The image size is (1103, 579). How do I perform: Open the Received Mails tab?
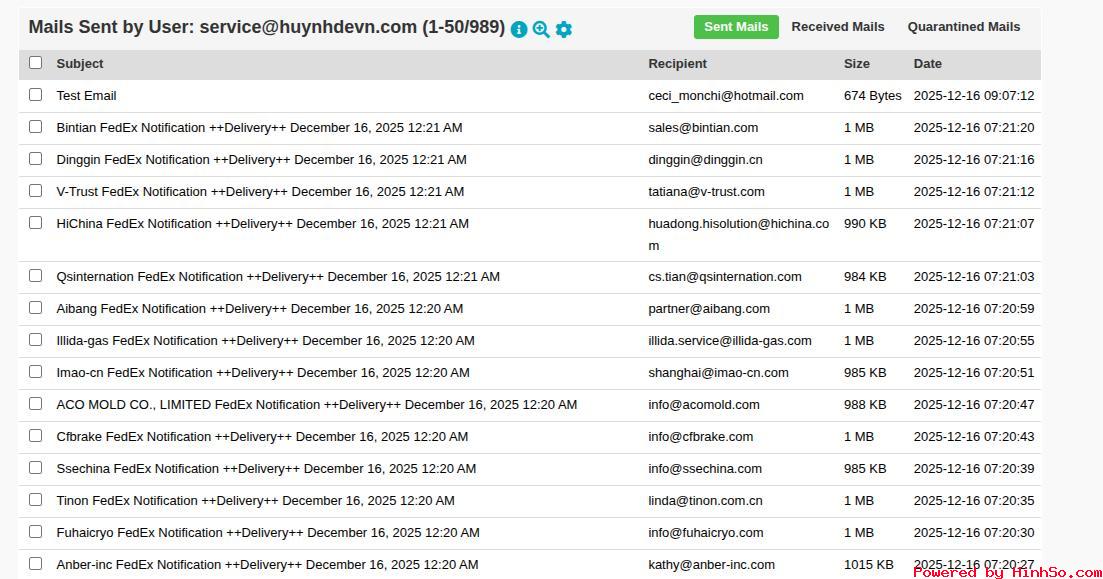pos(838,27)
